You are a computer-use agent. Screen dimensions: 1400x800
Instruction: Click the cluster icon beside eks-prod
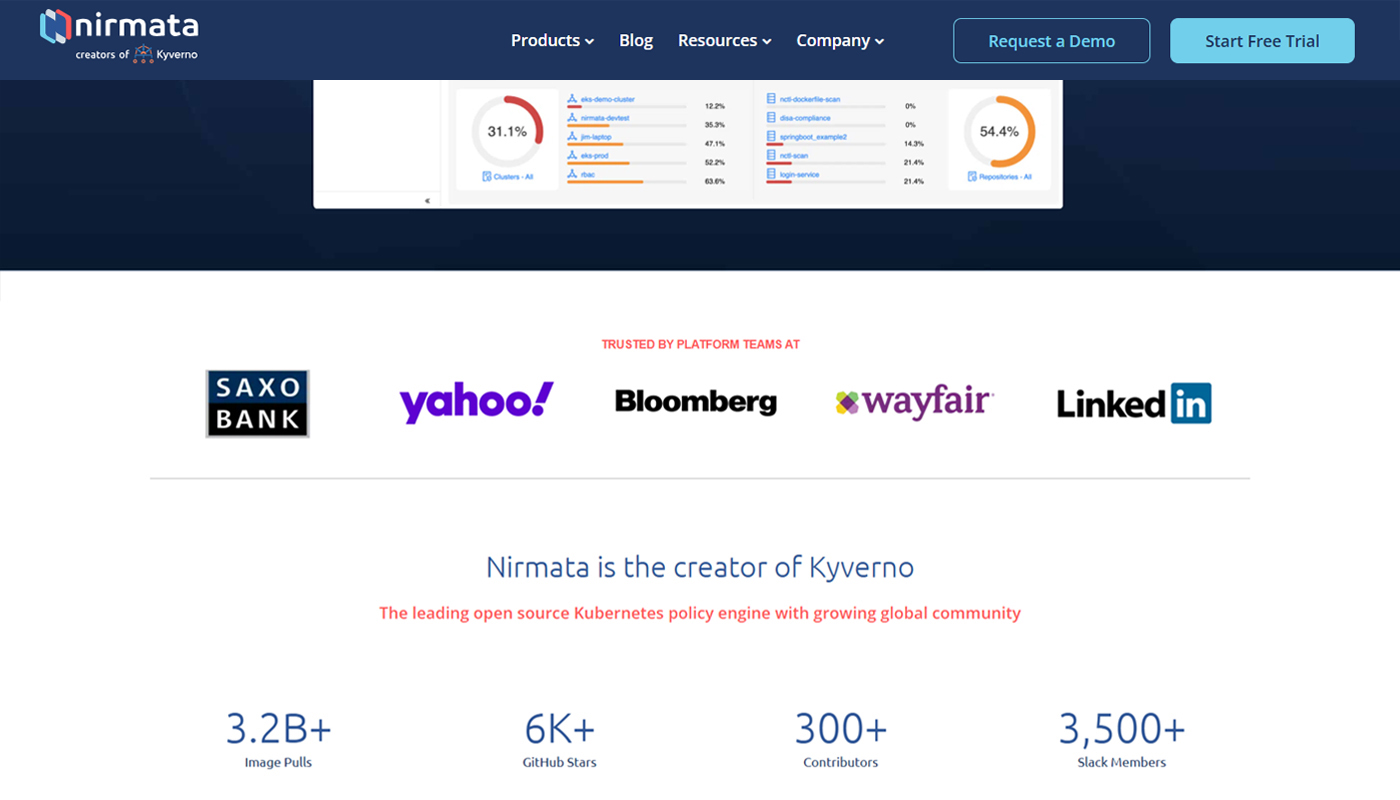(573, 155)
